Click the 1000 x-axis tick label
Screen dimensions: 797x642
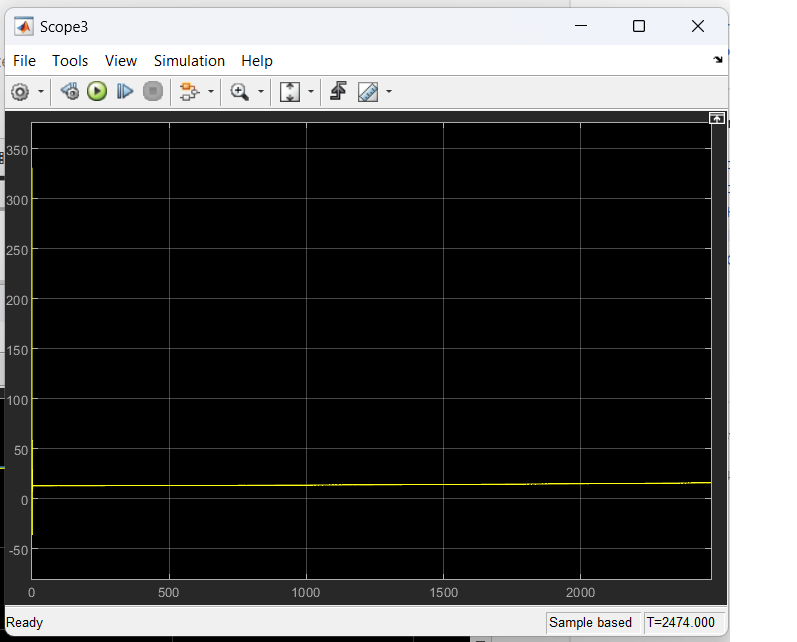[x=305, y=593]
